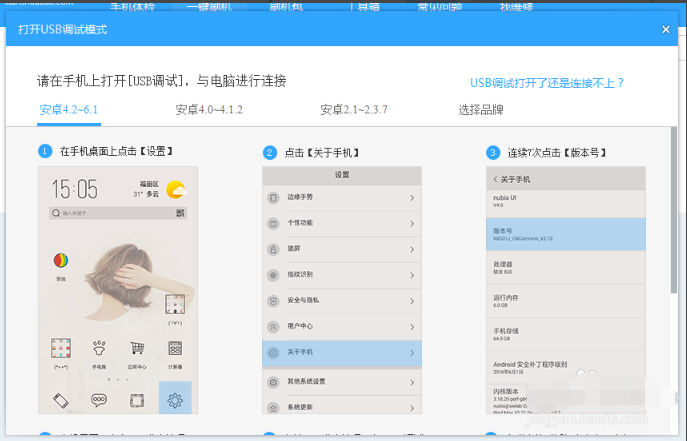The image size is (687, 441).
Task: Switch to the 安卓4.0~4.1.2 tab
Action: pos(209,110)
